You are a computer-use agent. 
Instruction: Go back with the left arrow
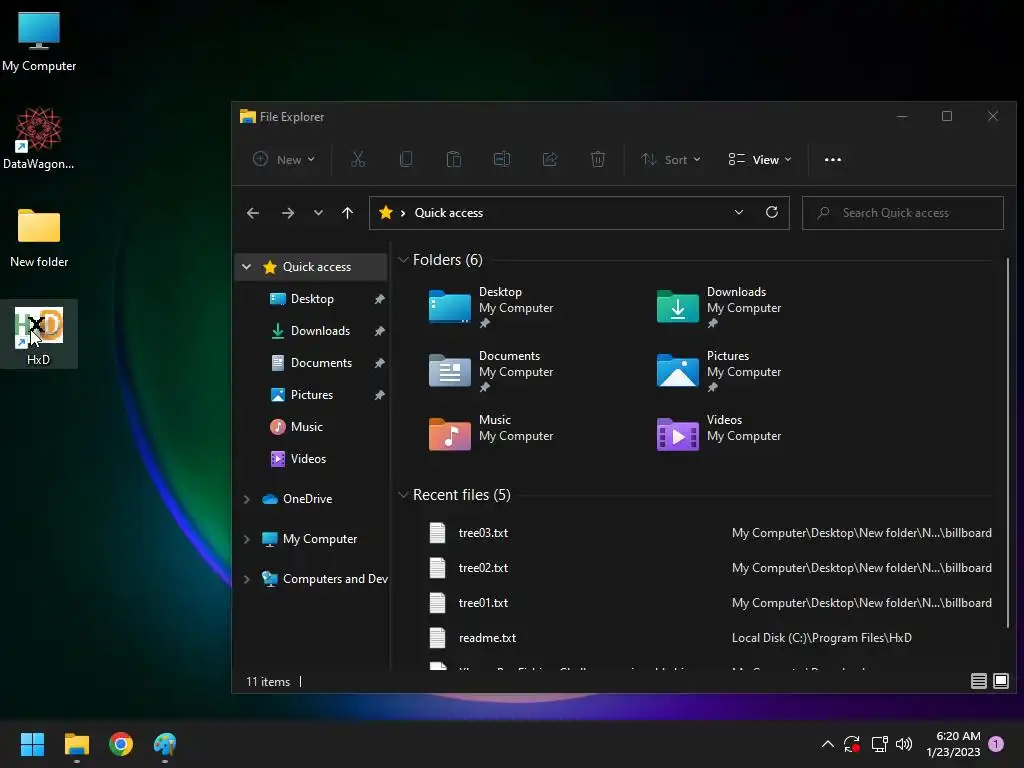253,213
